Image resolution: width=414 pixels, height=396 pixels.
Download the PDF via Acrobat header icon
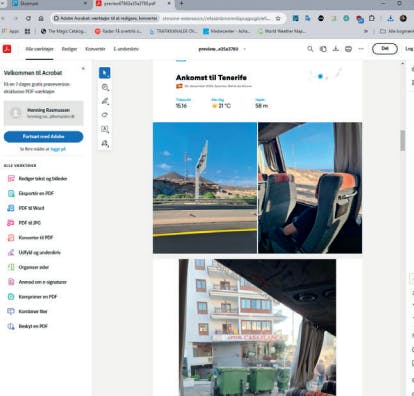(336, 49)
